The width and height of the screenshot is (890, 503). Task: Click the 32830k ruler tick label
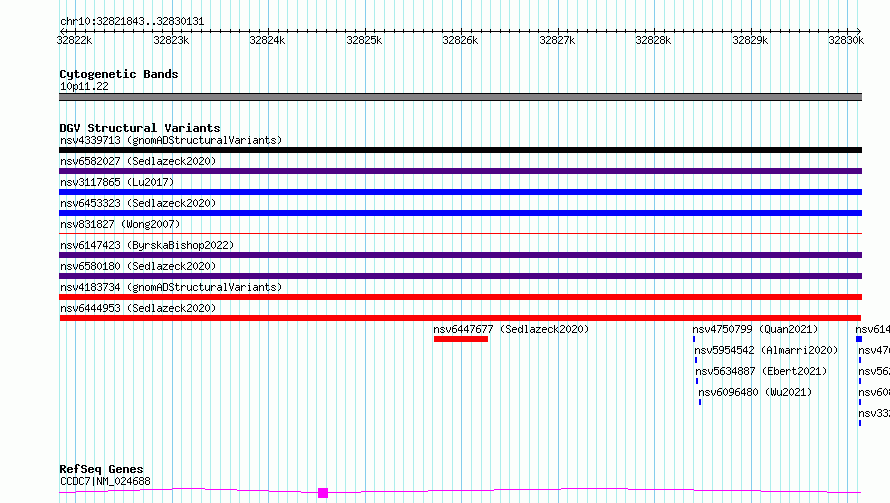pos(846,40)
